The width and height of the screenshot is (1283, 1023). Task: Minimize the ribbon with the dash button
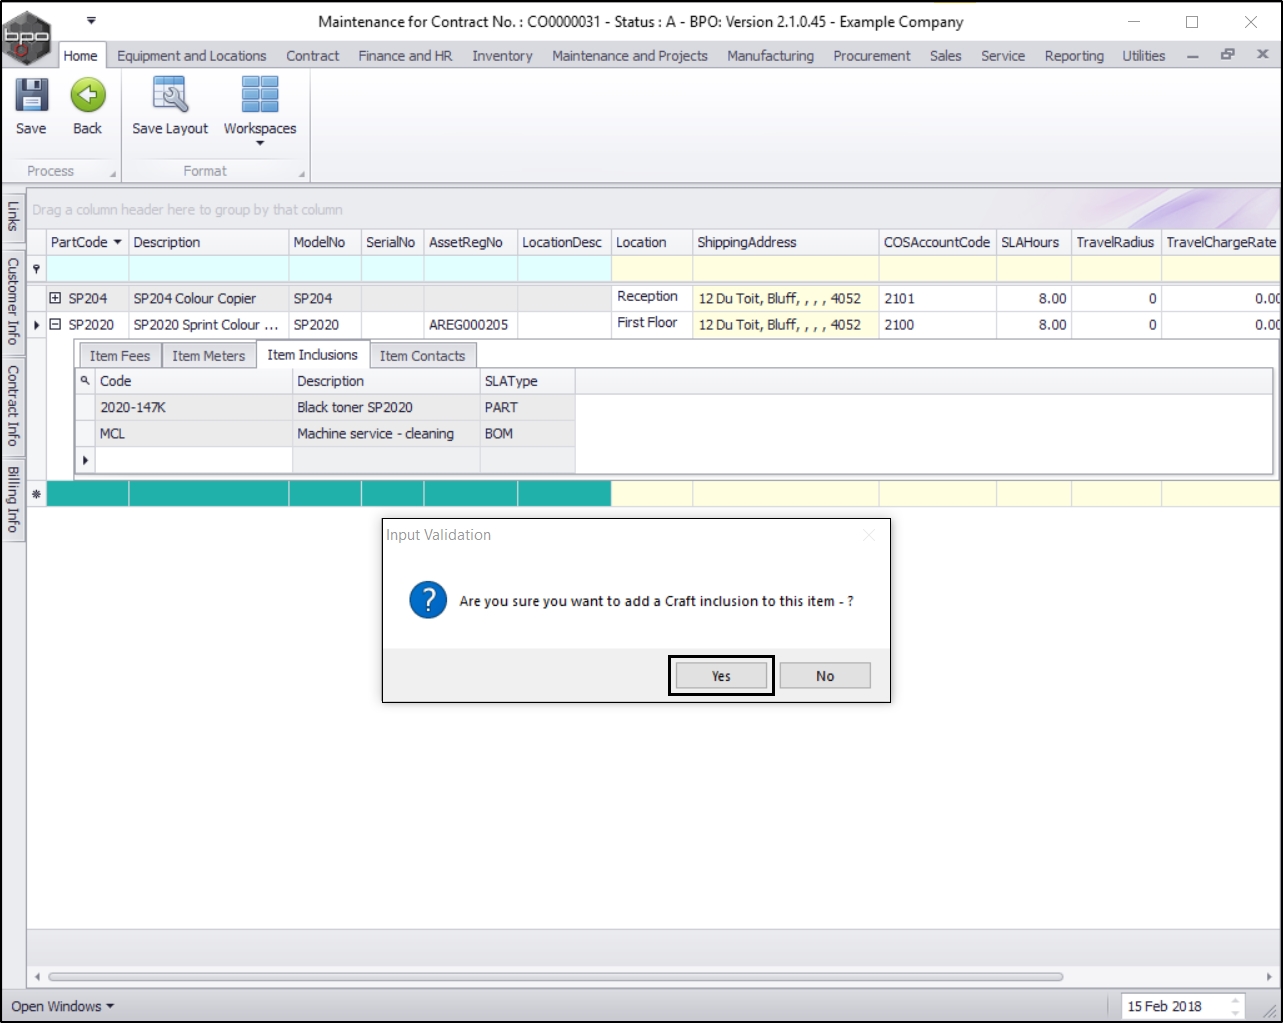click(x=1192, y=56)
